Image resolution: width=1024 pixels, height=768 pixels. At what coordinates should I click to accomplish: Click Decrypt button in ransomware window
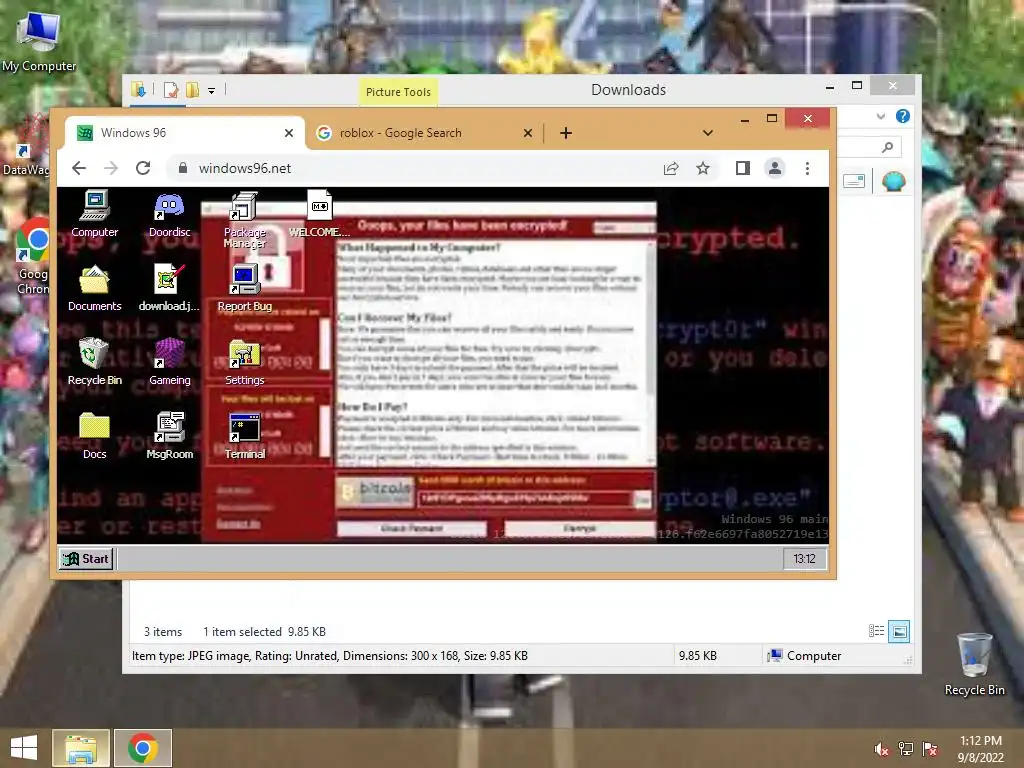(580, 528)
